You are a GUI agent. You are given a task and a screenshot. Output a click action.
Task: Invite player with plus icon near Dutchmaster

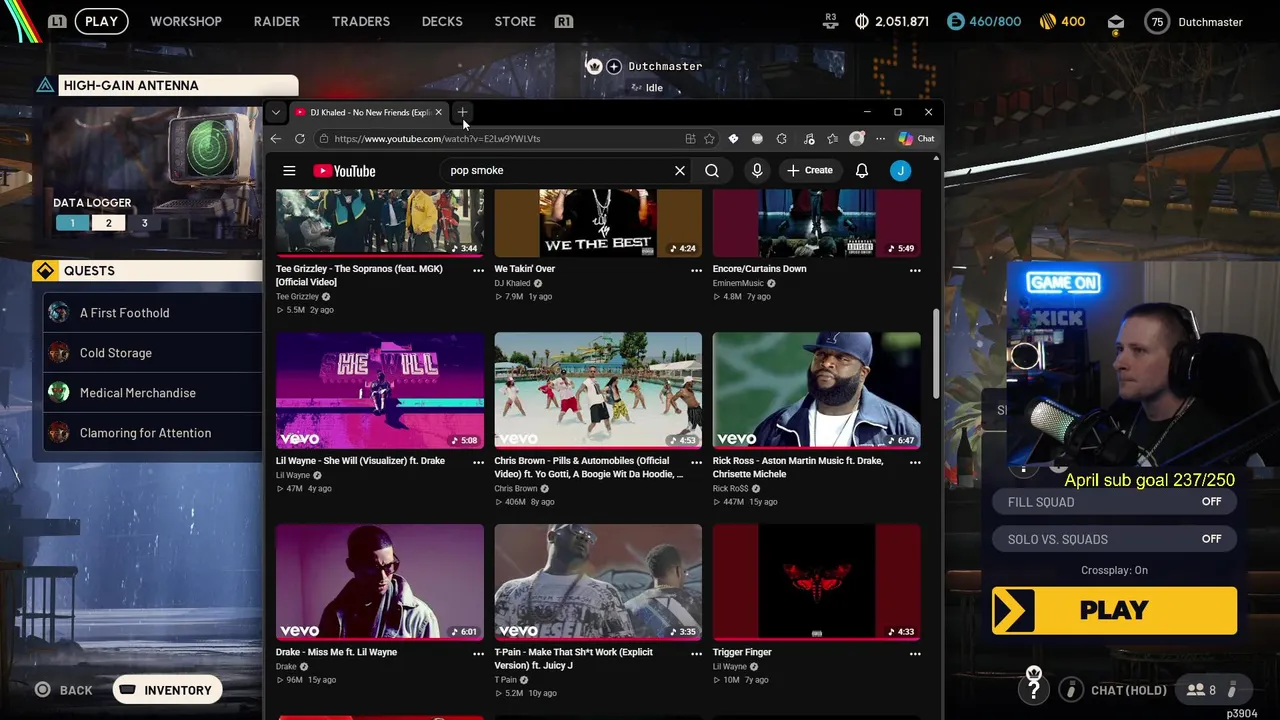pyautogui.click(x=614, y=66)
